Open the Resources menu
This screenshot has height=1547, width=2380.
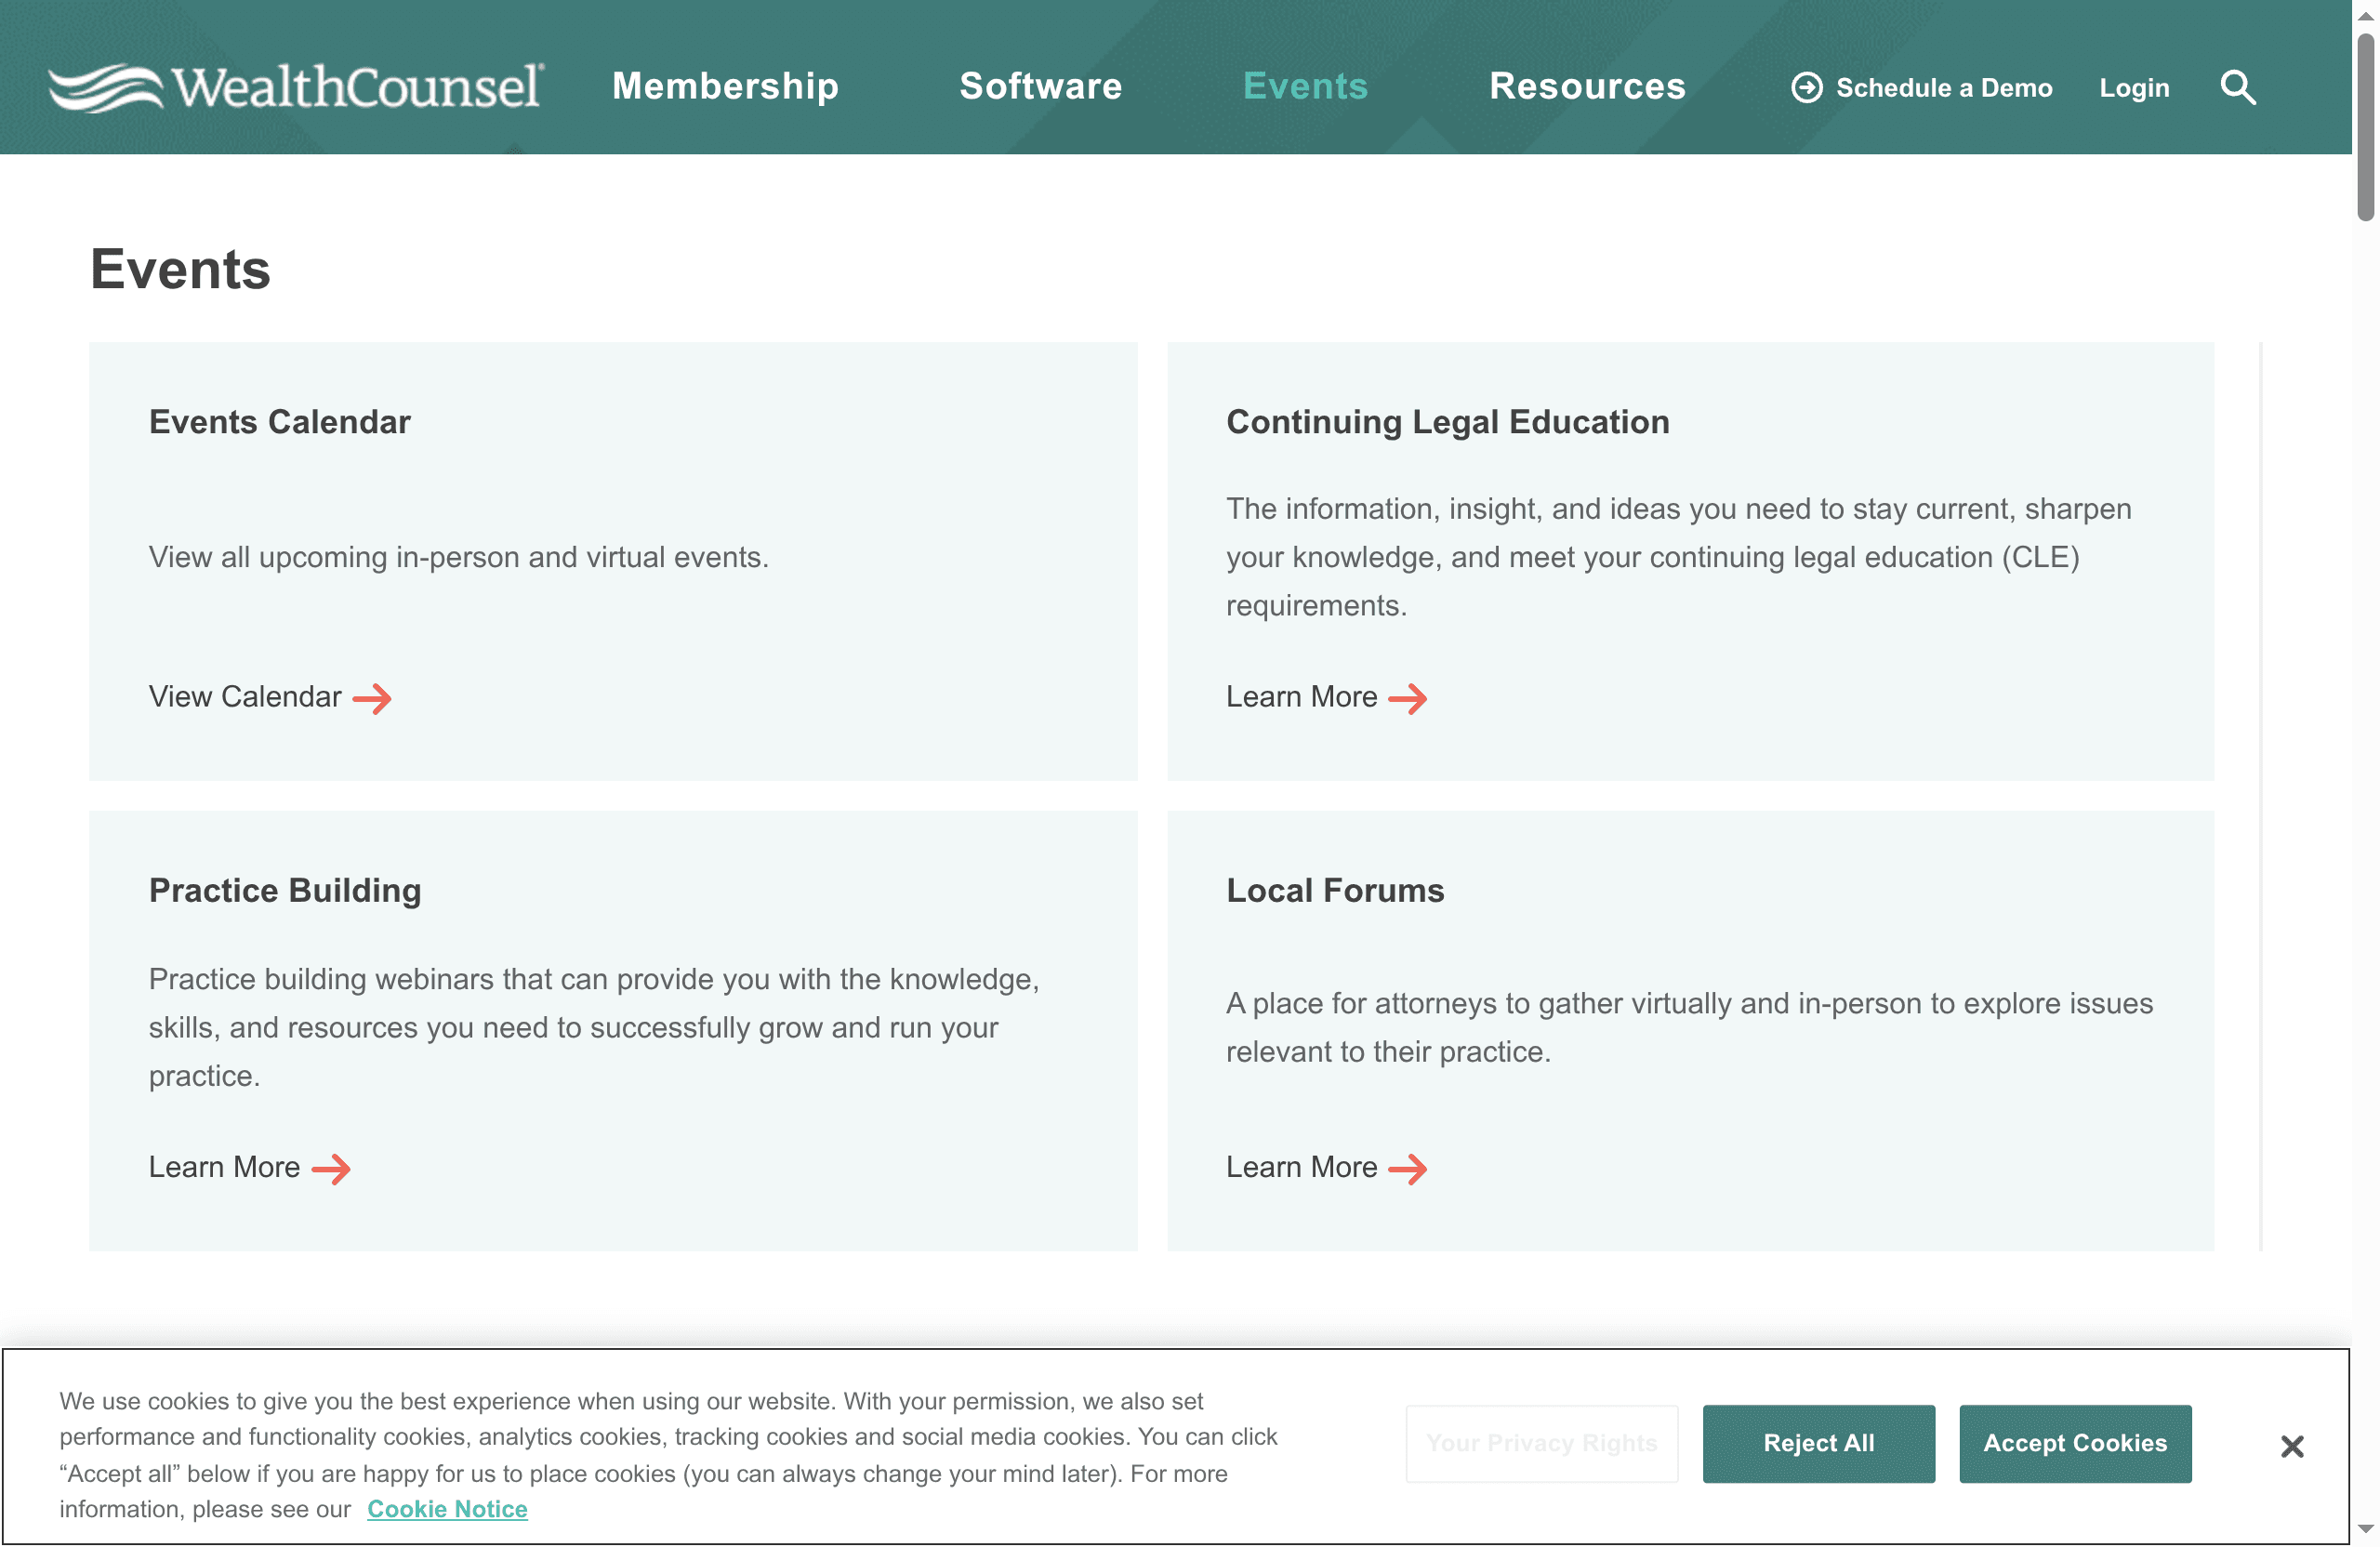click(1586, 87)
